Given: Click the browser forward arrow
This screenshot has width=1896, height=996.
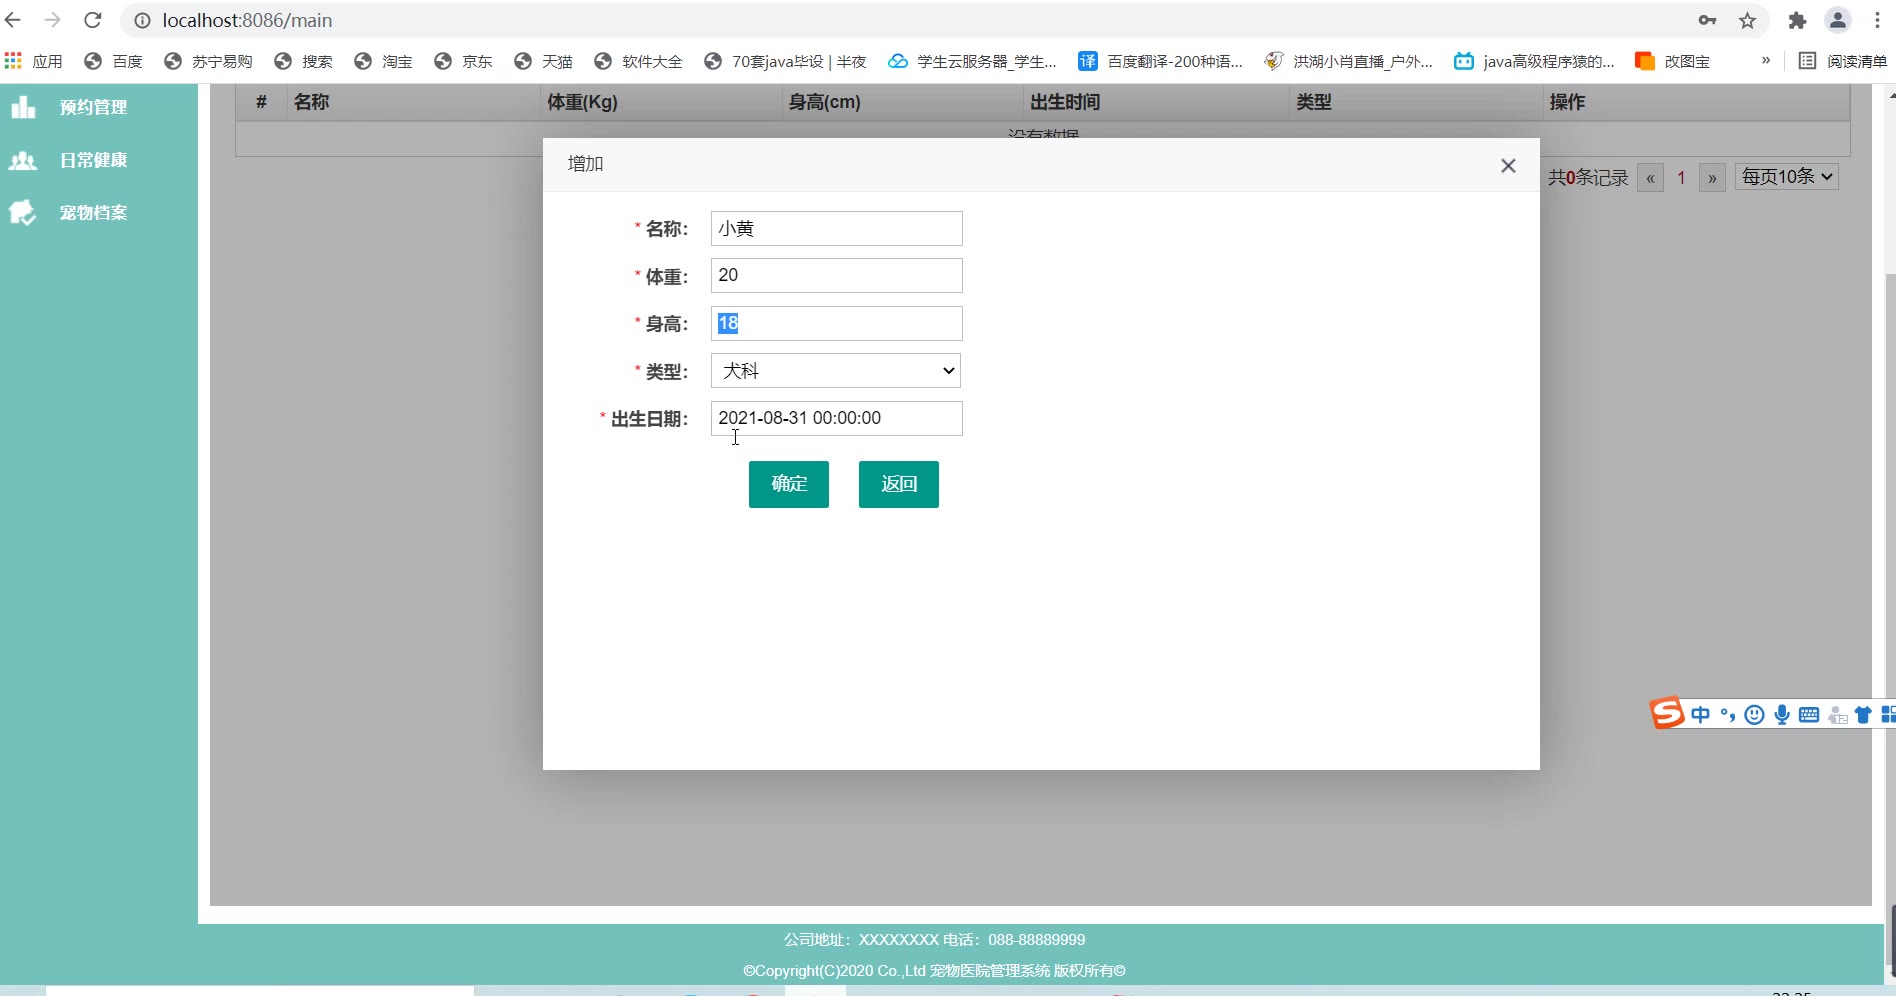Looking at the screenshot, I should 53,20.
